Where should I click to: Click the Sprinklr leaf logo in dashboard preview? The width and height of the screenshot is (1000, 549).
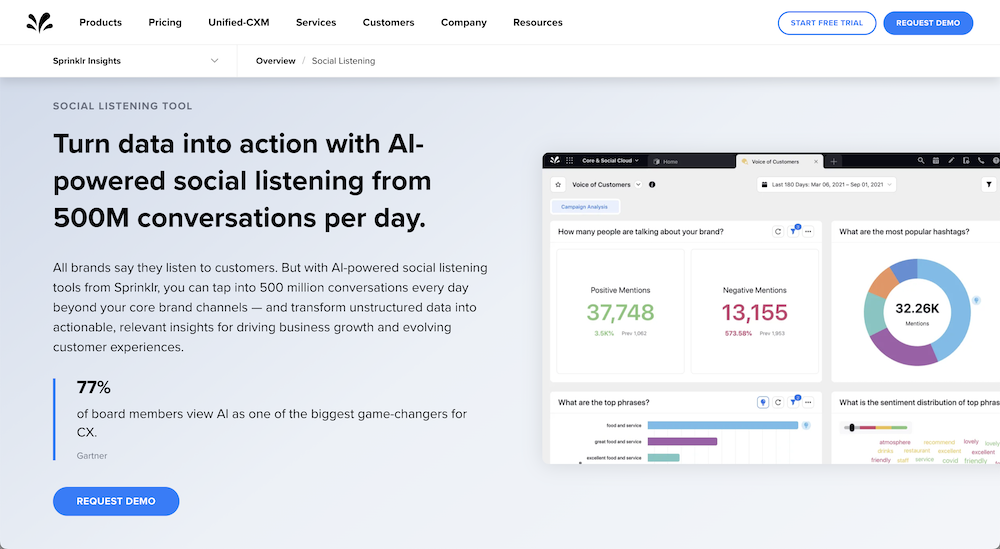(x=555, y=161)
